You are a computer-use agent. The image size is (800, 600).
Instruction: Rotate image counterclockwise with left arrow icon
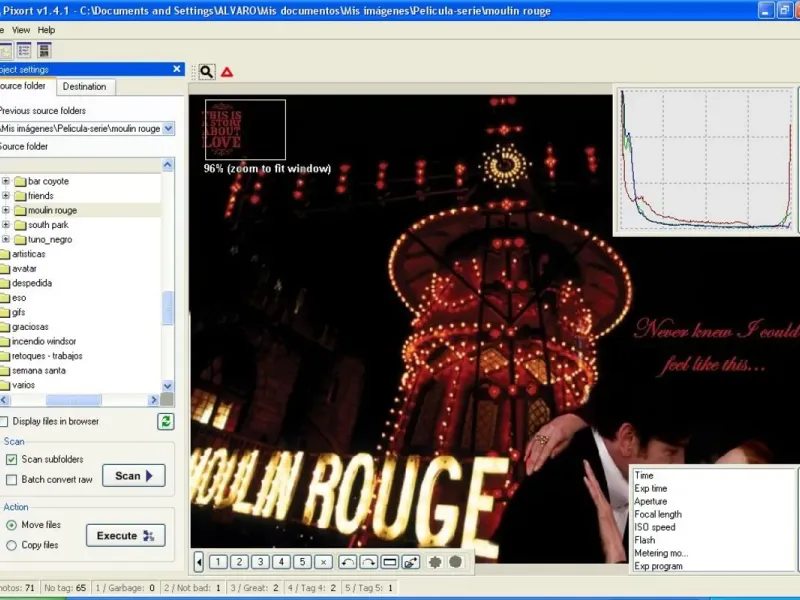[x=347, y=562]
